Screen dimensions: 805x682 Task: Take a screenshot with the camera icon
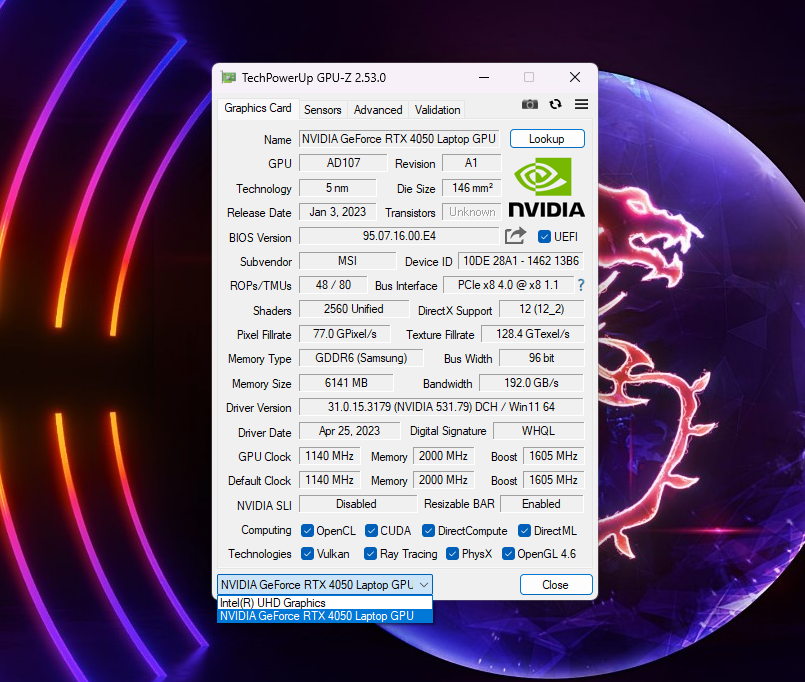pyautogui.click(x=530, y=104)
